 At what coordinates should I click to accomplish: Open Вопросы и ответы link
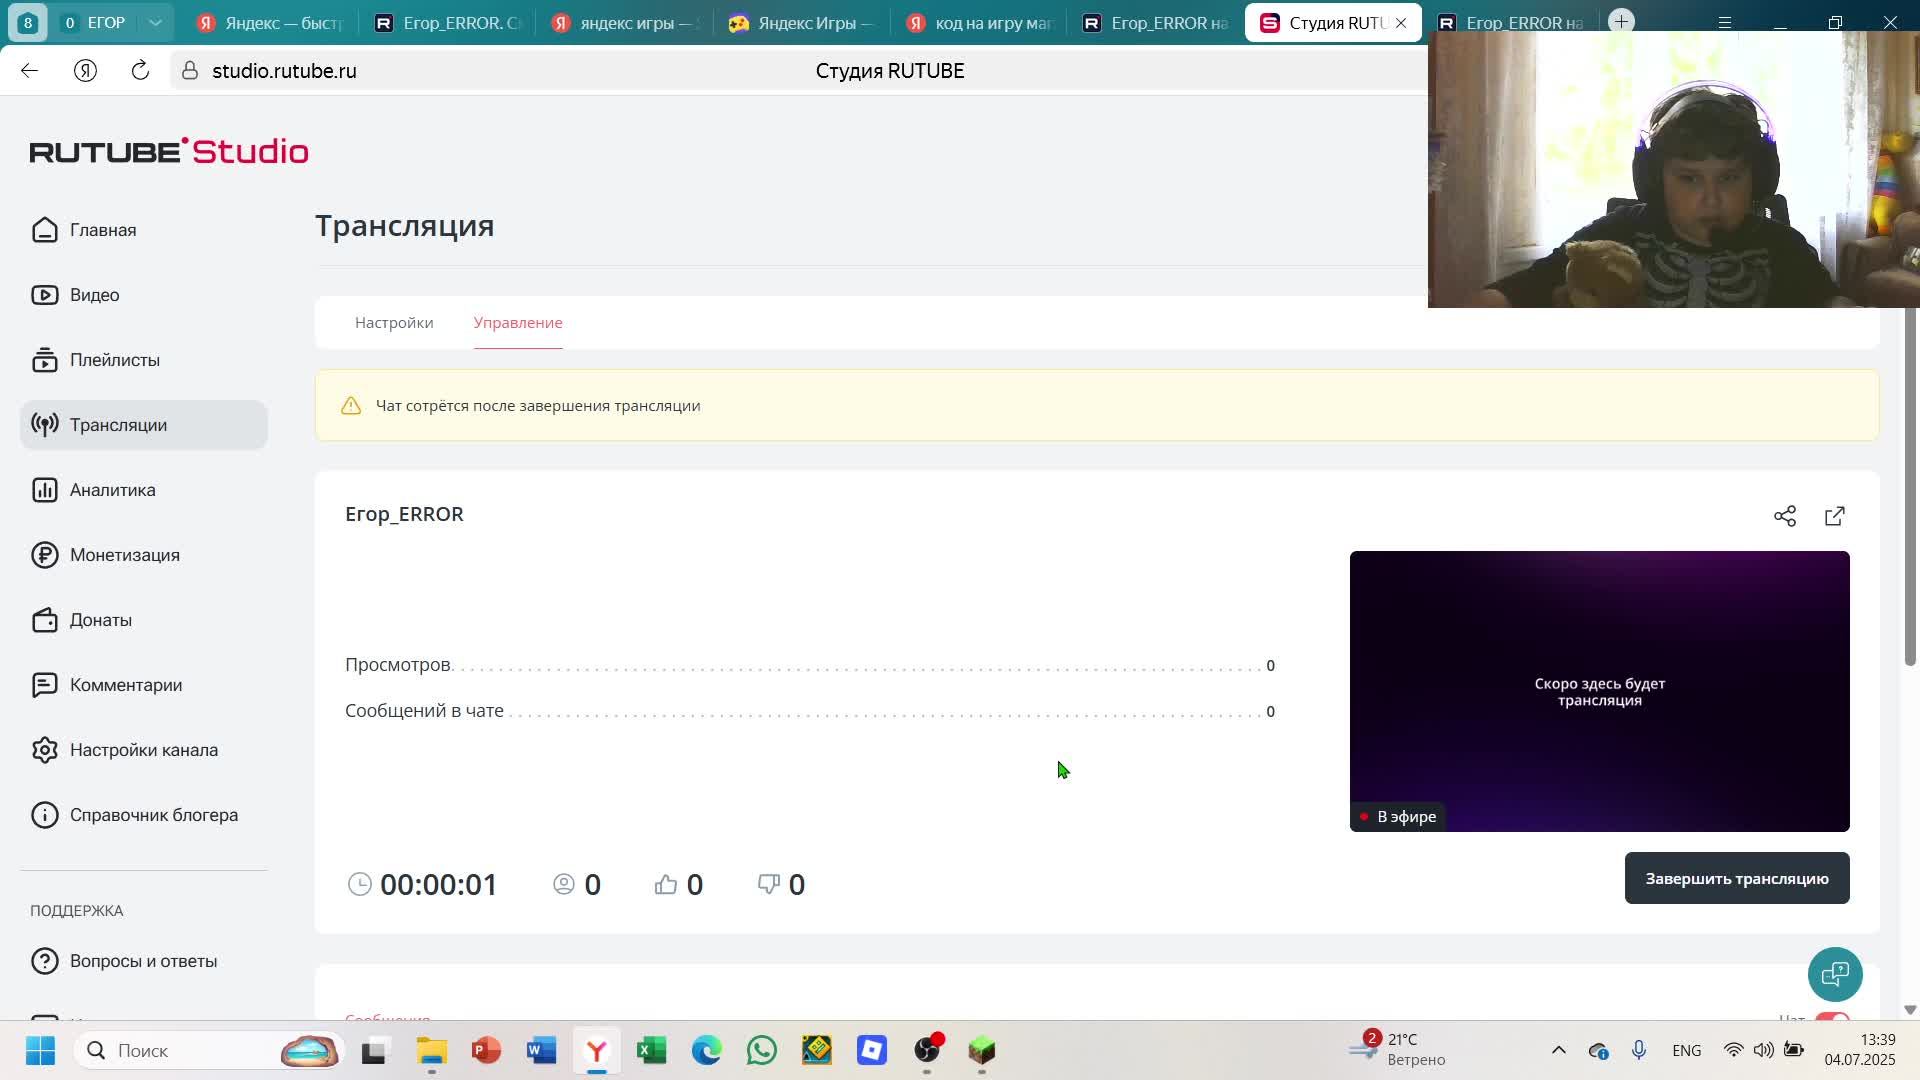[143, 961]
